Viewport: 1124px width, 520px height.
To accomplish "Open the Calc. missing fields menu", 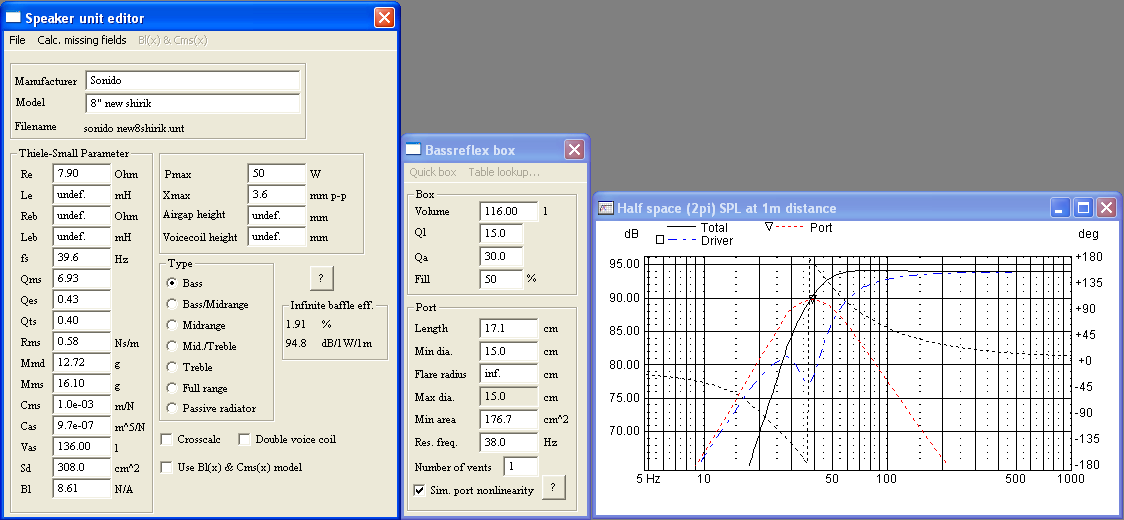I will click(x=82, y=40).
